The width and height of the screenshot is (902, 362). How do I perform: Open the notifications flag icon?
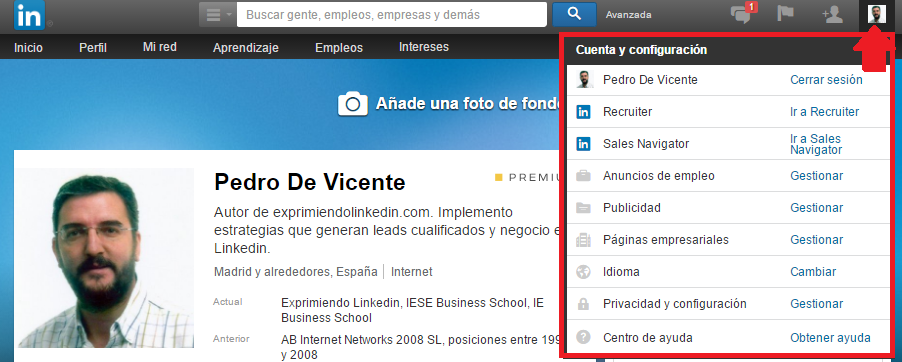[x=785, y=13]
